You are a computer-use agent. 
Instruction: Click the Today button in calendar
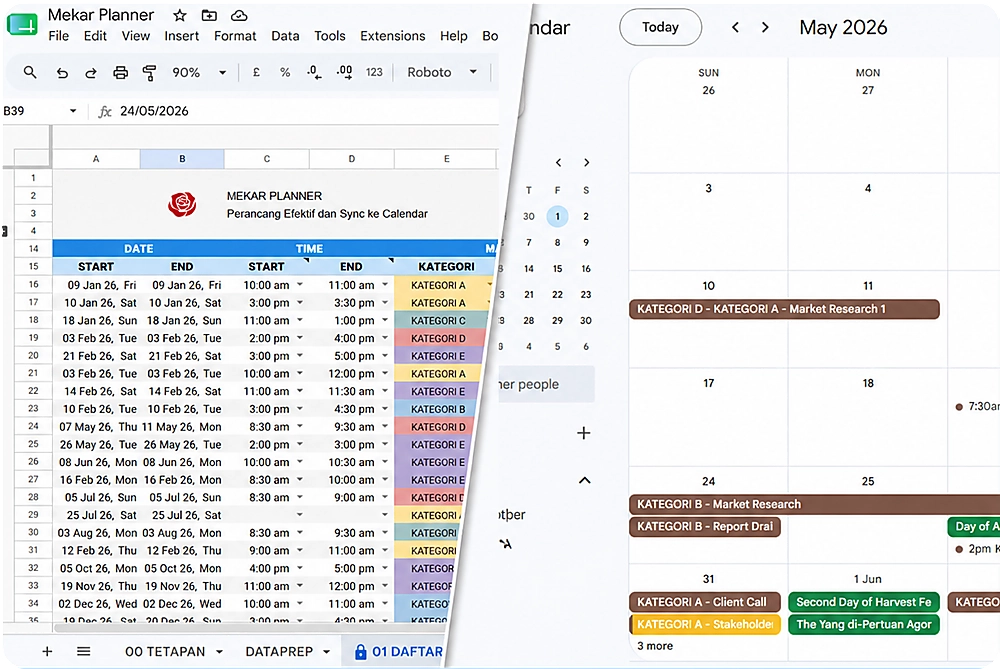661,27
